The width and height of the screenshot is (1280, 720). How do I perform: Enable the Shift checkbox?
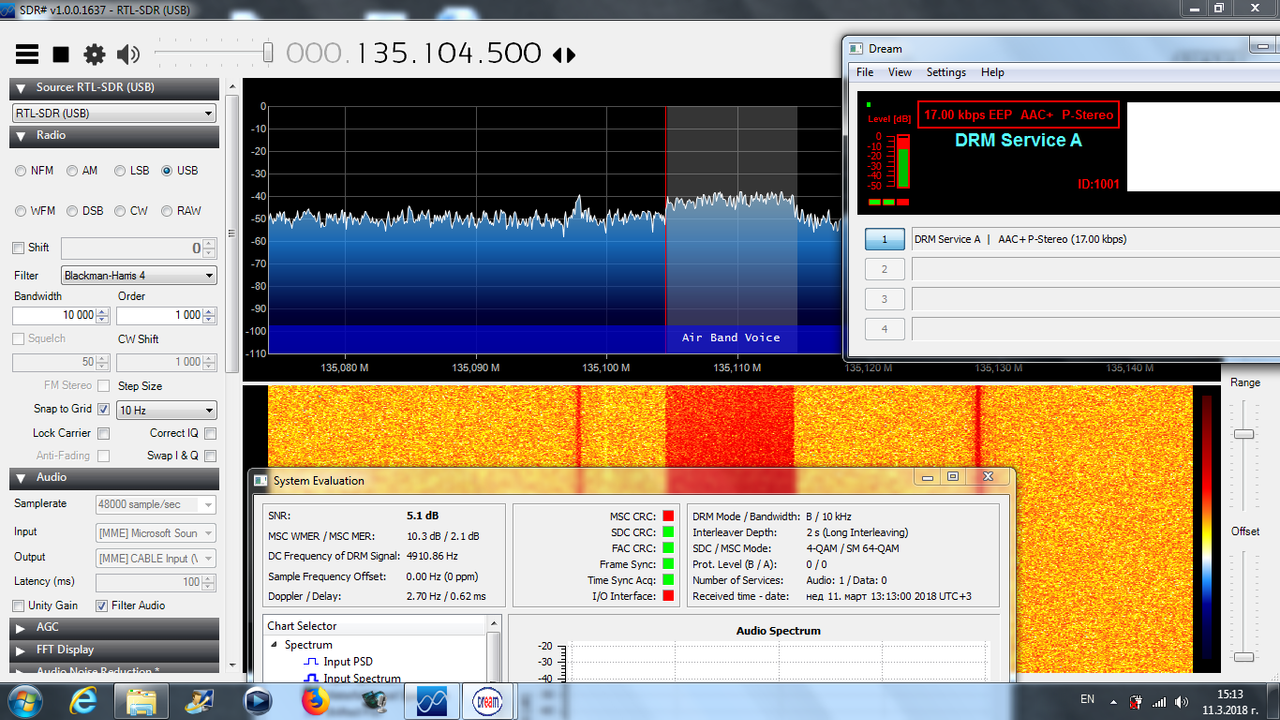(x=17, y=248)
